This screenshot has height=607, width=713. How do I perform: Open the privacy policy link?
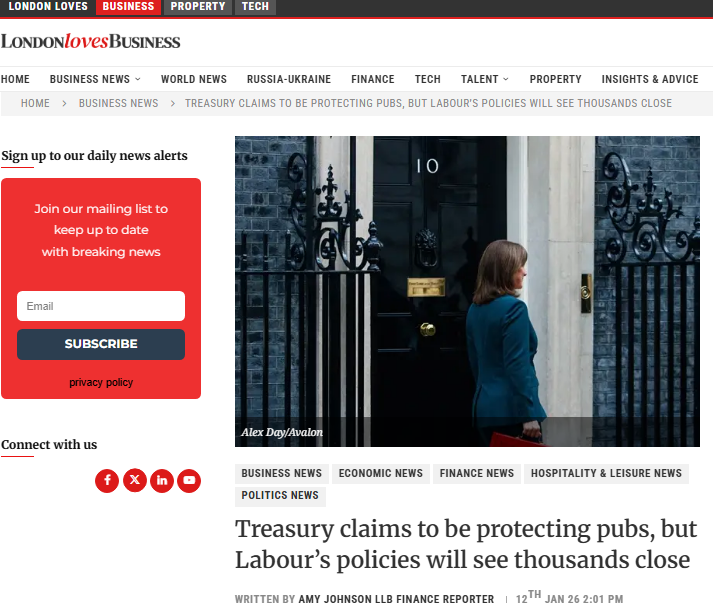click(x=101, y=382)
